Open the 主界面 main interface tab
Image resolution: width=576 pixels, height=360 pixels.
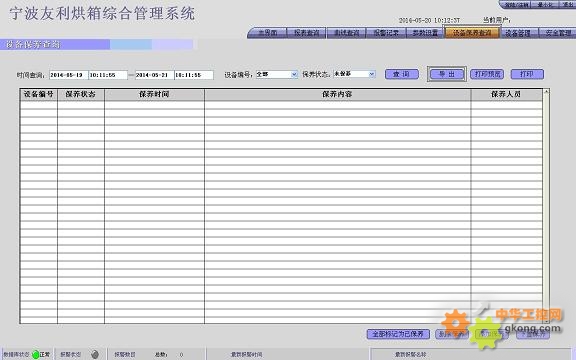click(267, 33)
